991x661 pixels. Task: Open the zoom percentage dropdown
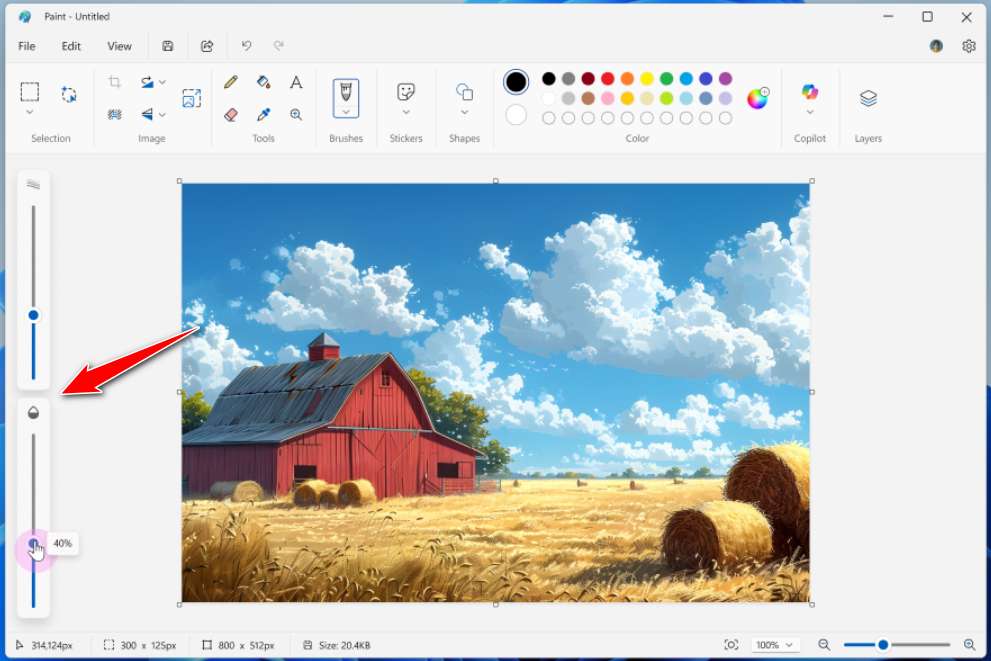click(x=775, y=645)
